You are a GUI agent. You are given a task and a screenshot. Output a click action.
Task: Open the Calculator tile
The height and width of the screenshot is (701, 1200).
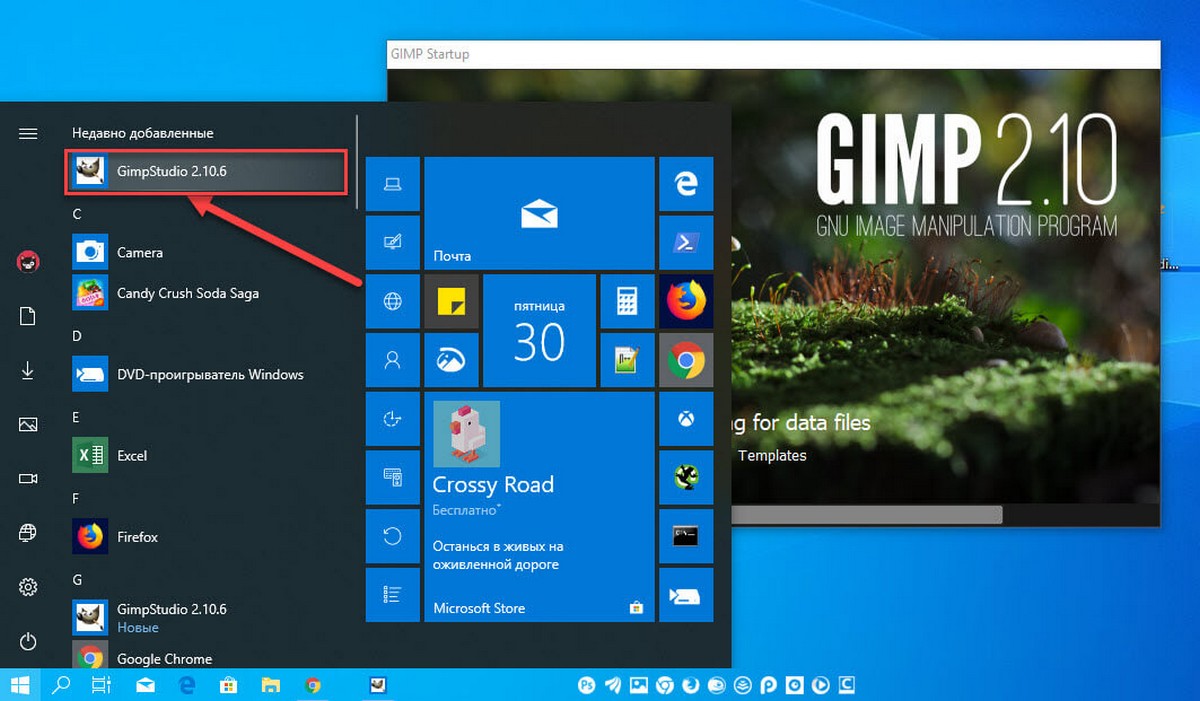point(626,301)
